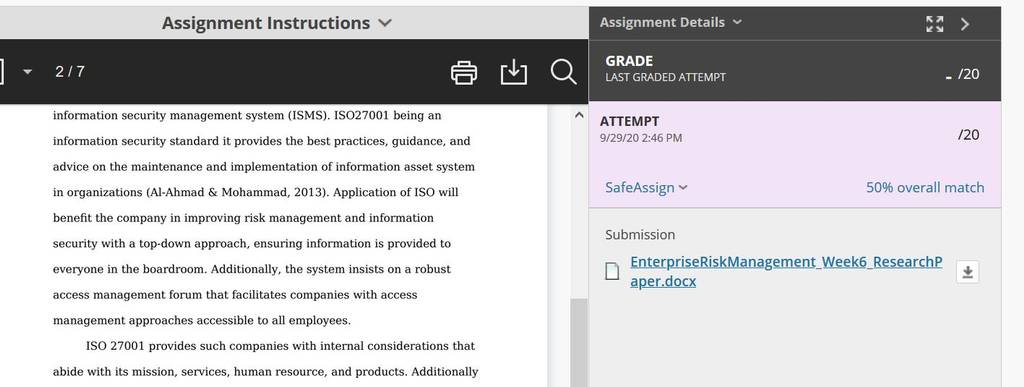Open the Assignment Details dropdown
The image size is (1024, 387).
coord(671,22)
